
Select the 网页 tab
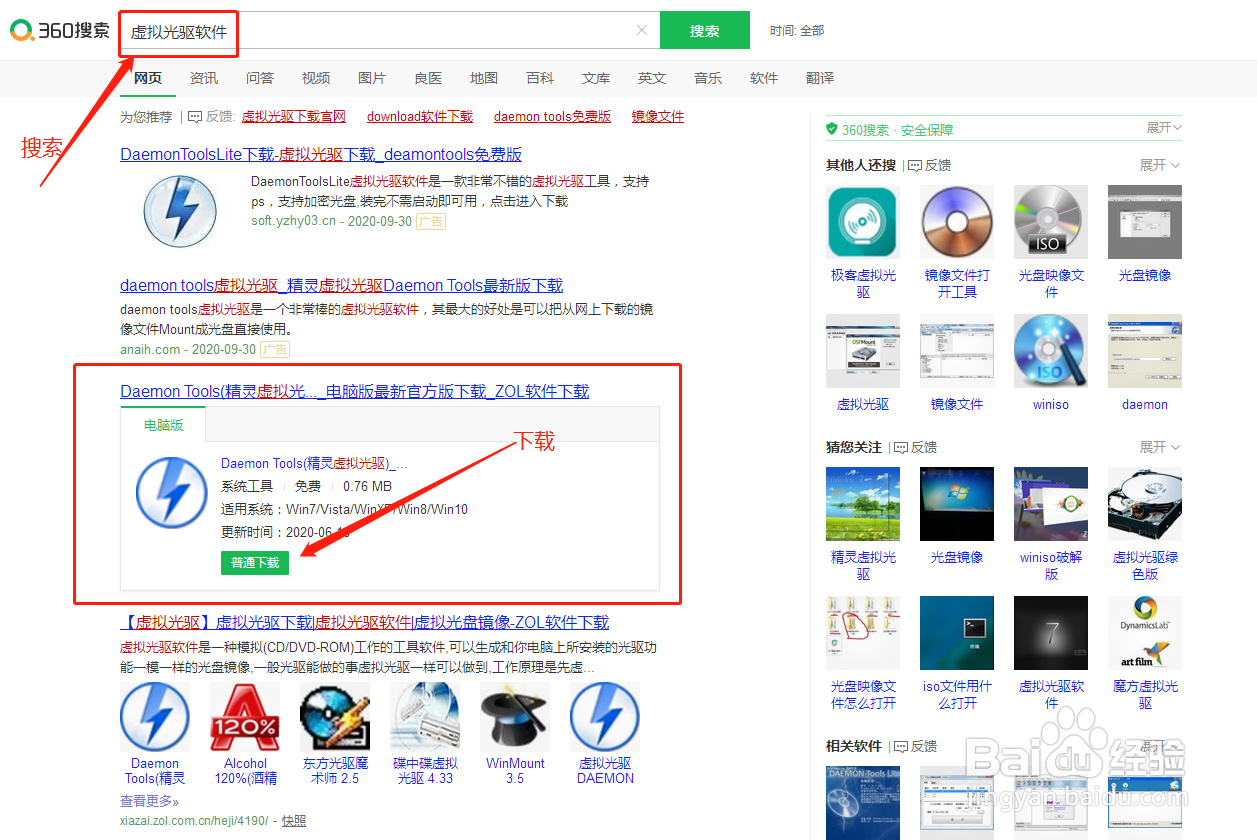pos(148,78)
